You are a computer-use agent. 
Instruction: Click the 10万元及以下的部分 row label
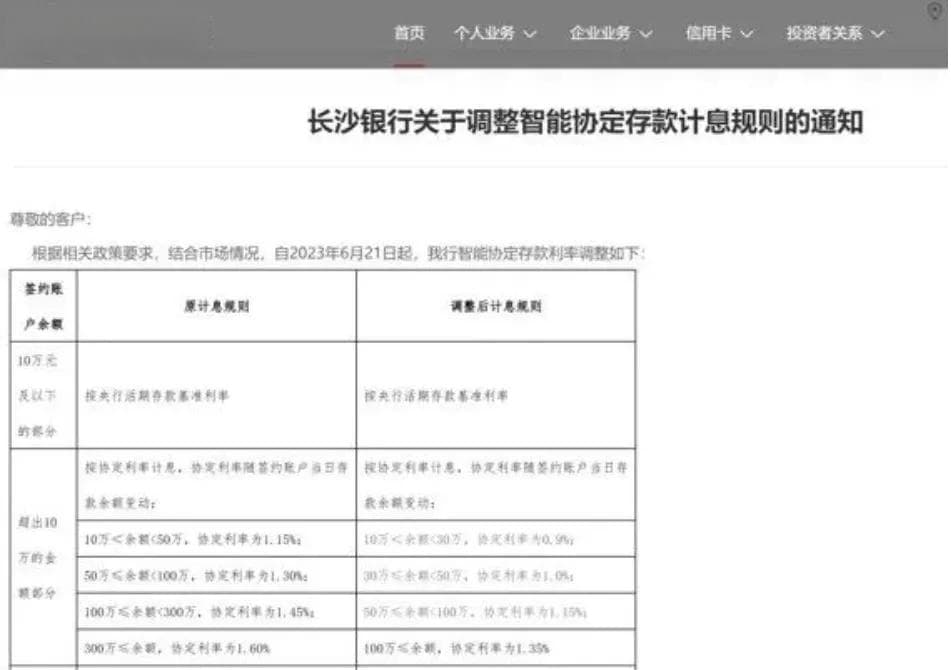[x=44, y=395]
